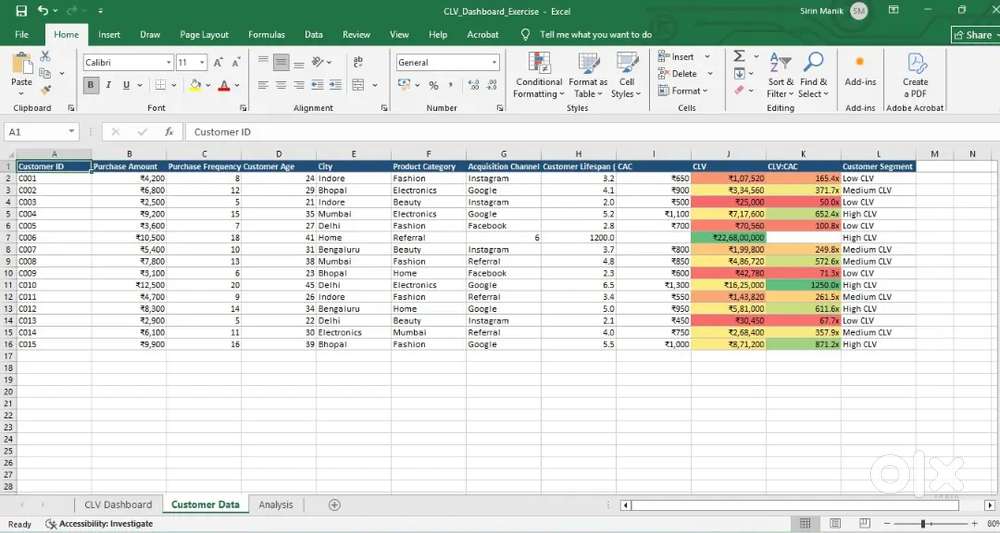1000x533 pixels.
Task: Click Increase Font Size icon
Action: pos(219,62)
